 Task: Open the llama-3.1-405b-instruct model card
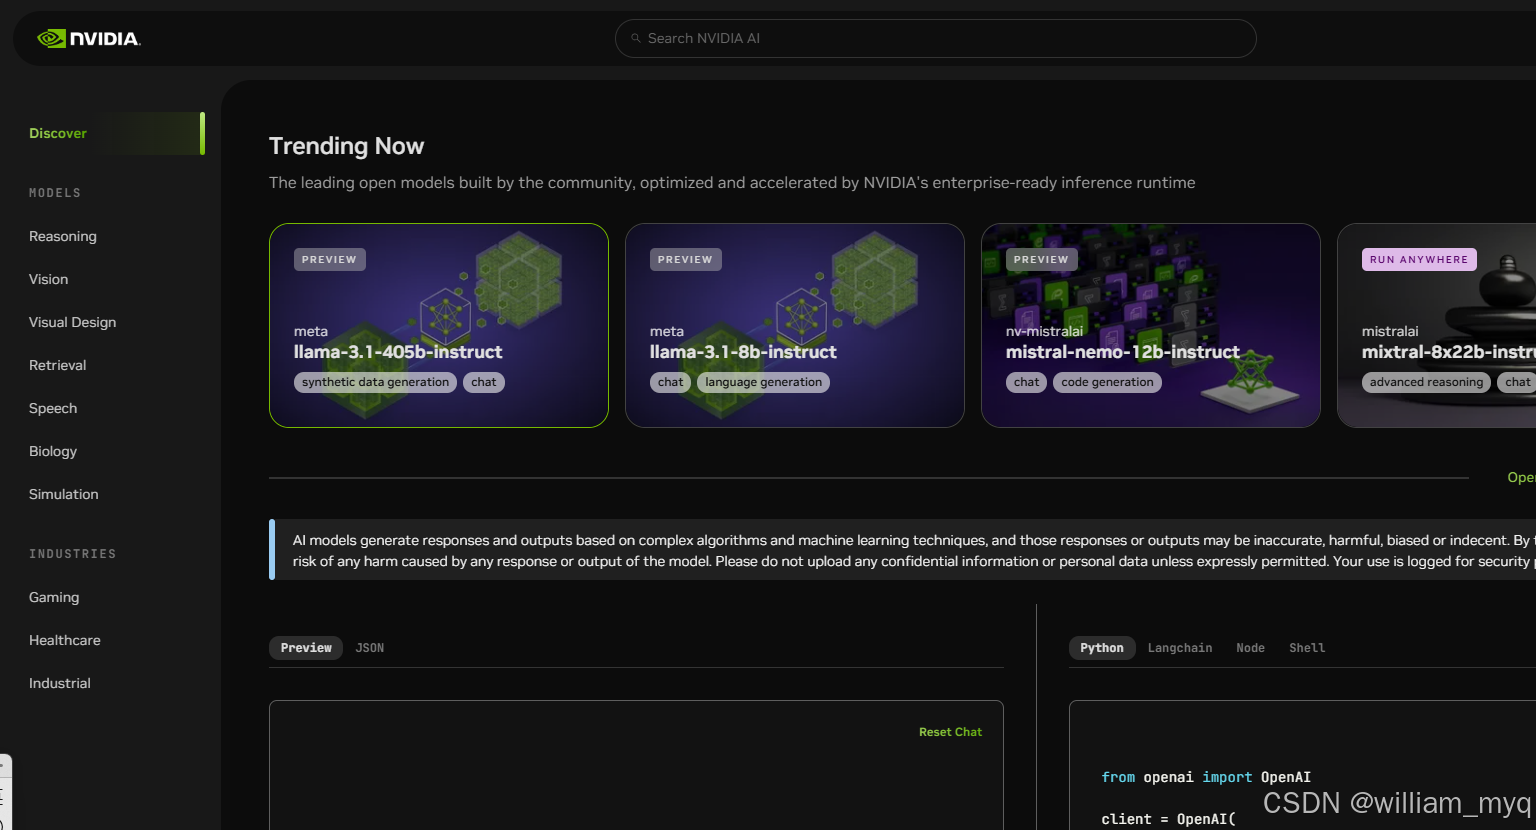pyautogui.click(x=439, y=325)
